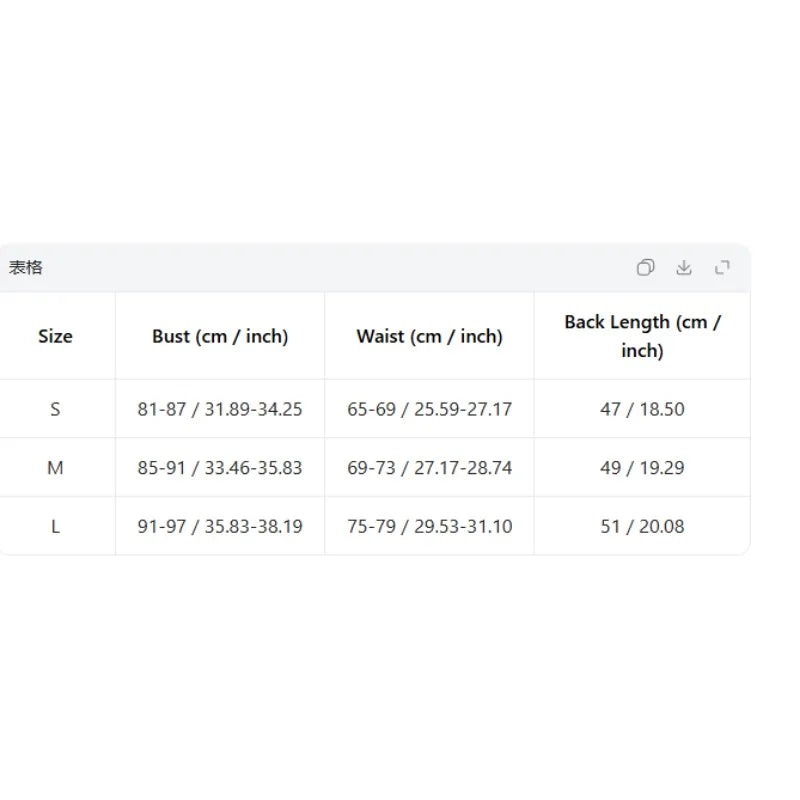Click back length value 49 / 19.29
This screenshot has width=800, height=800.
point(642,468)
